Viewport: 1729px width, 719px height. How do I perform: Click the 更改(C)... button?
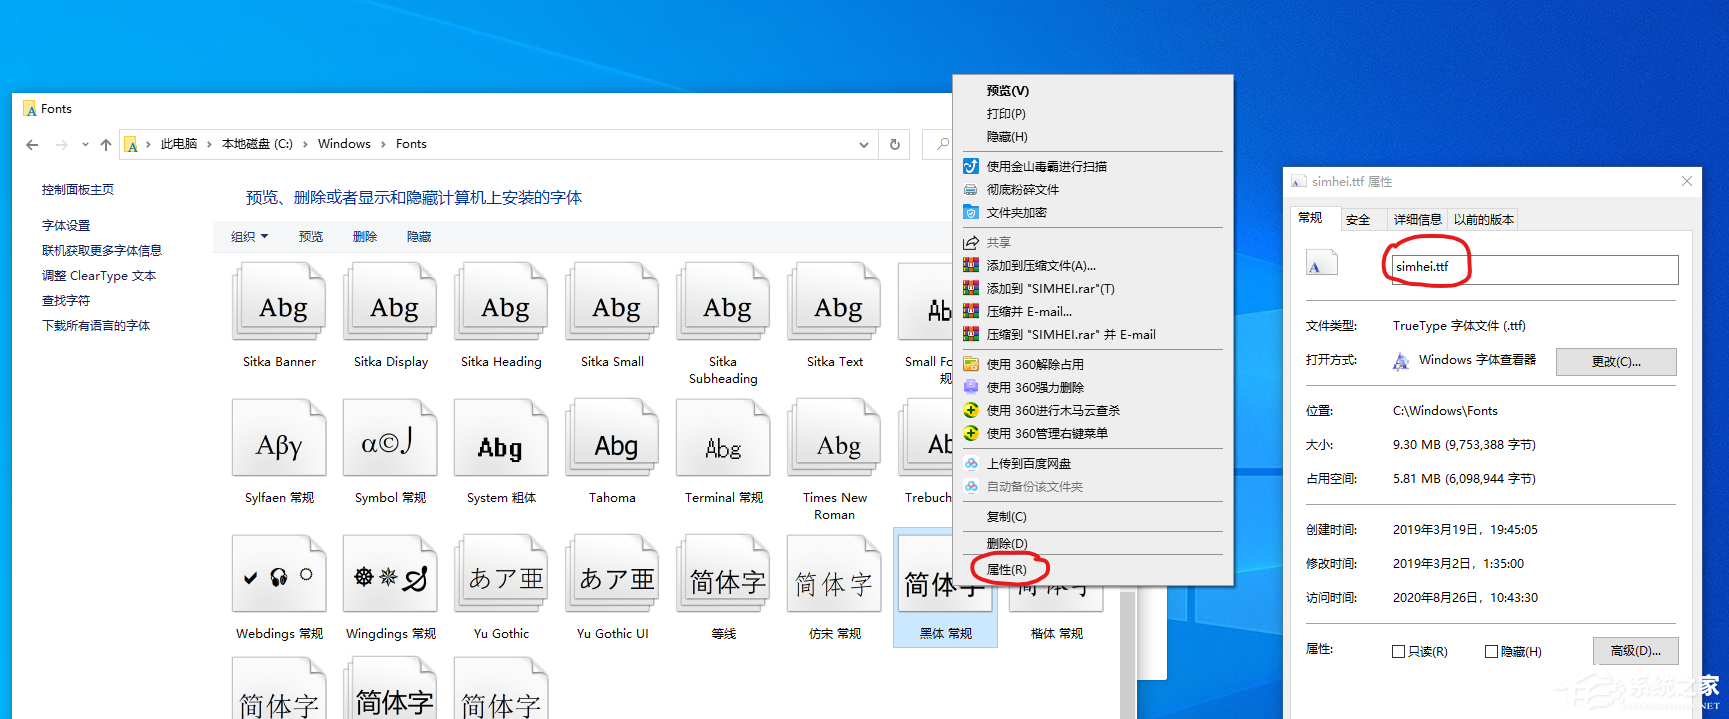1616,362
